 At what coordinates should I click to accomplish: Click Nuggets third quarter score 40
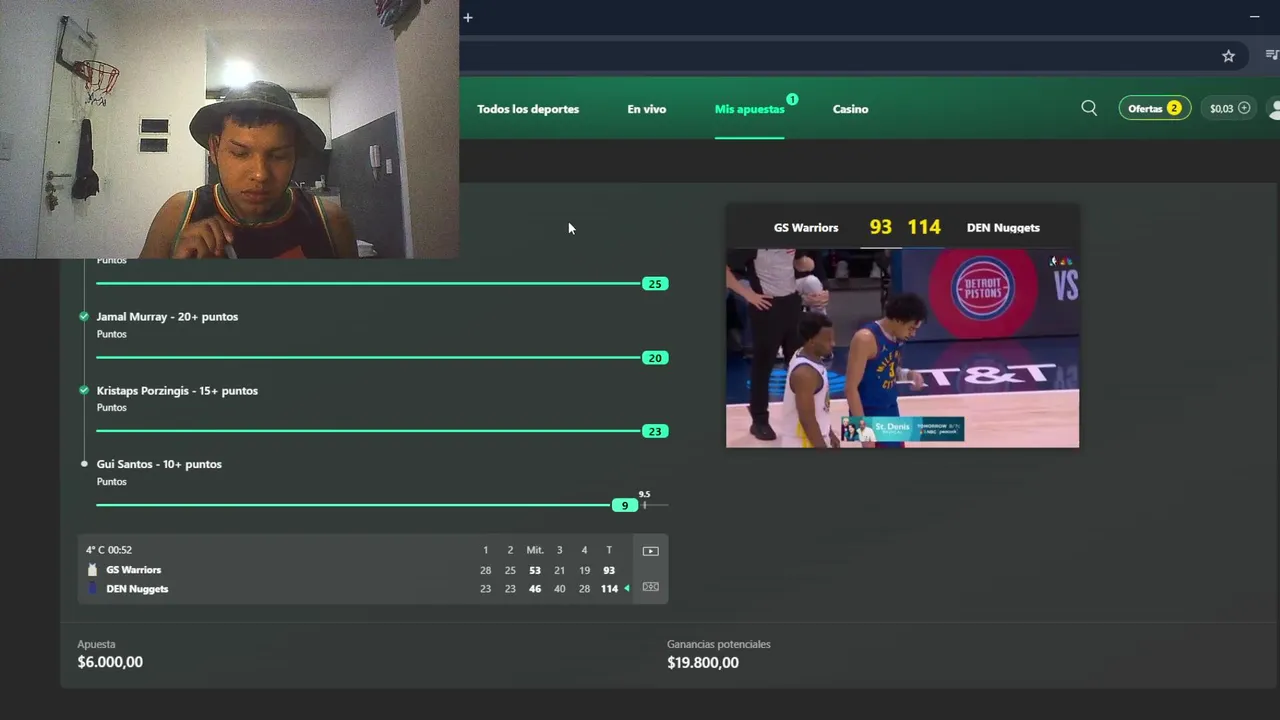(x=559, y=589)
